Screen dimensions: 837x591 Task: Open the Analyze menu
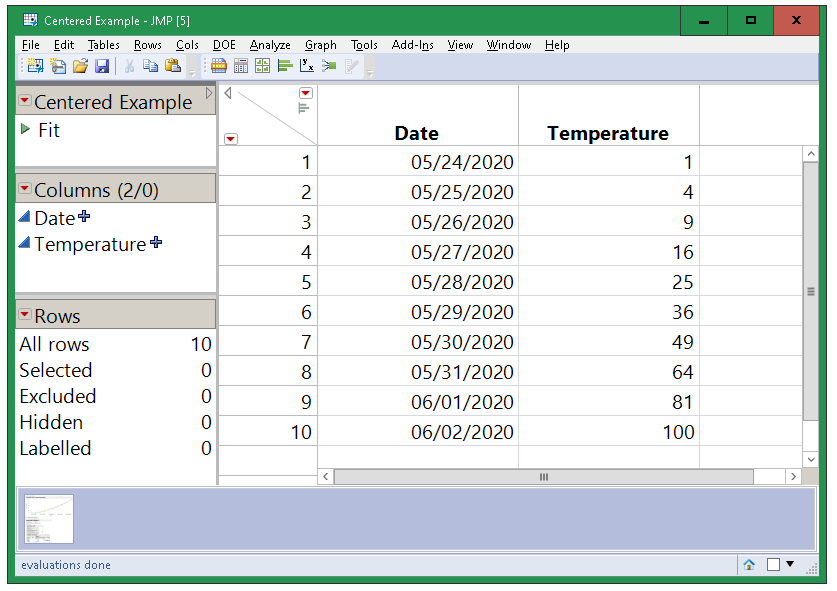coord(270,45)
